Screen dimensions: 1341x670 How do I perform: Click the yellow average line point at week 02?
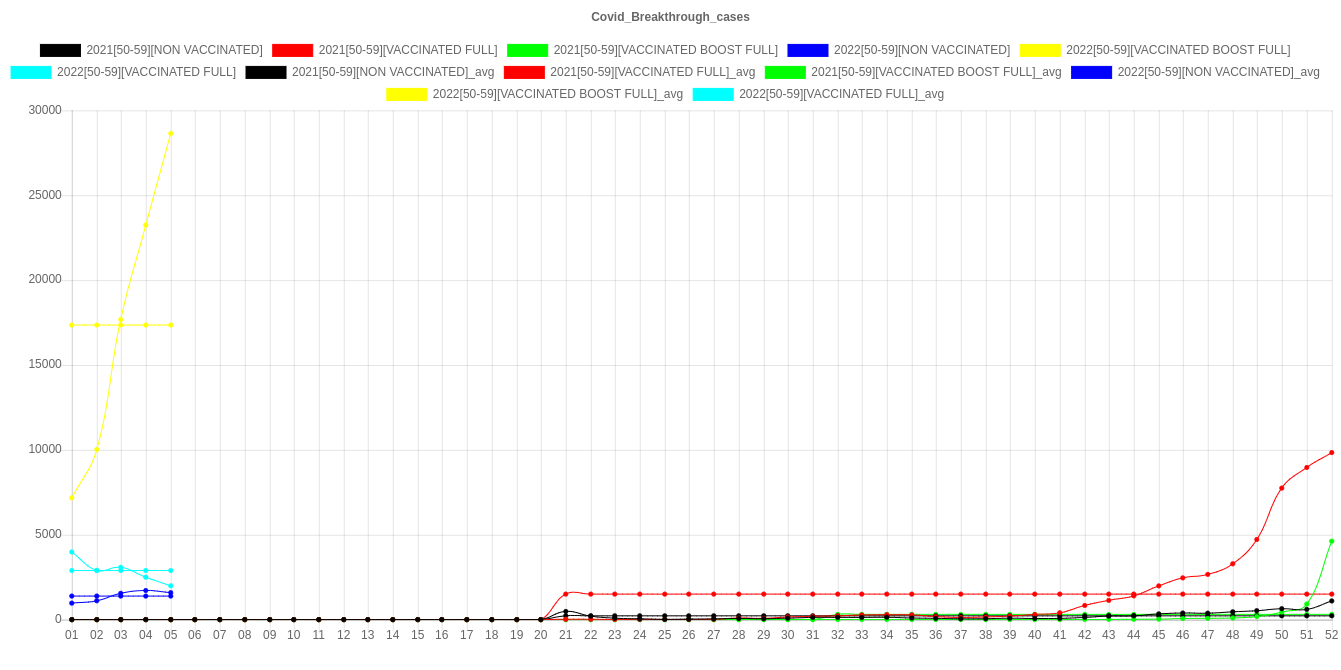[97, 325]
